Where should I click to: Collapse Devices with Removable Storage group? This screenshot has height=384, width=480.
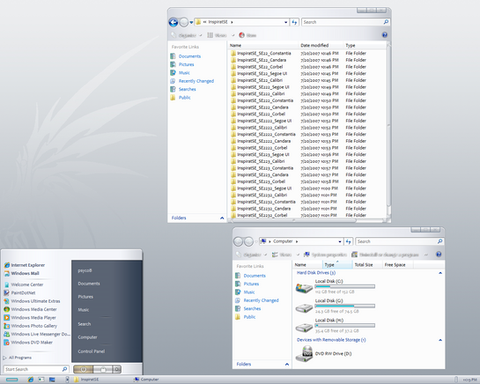(x=440, y=340)
